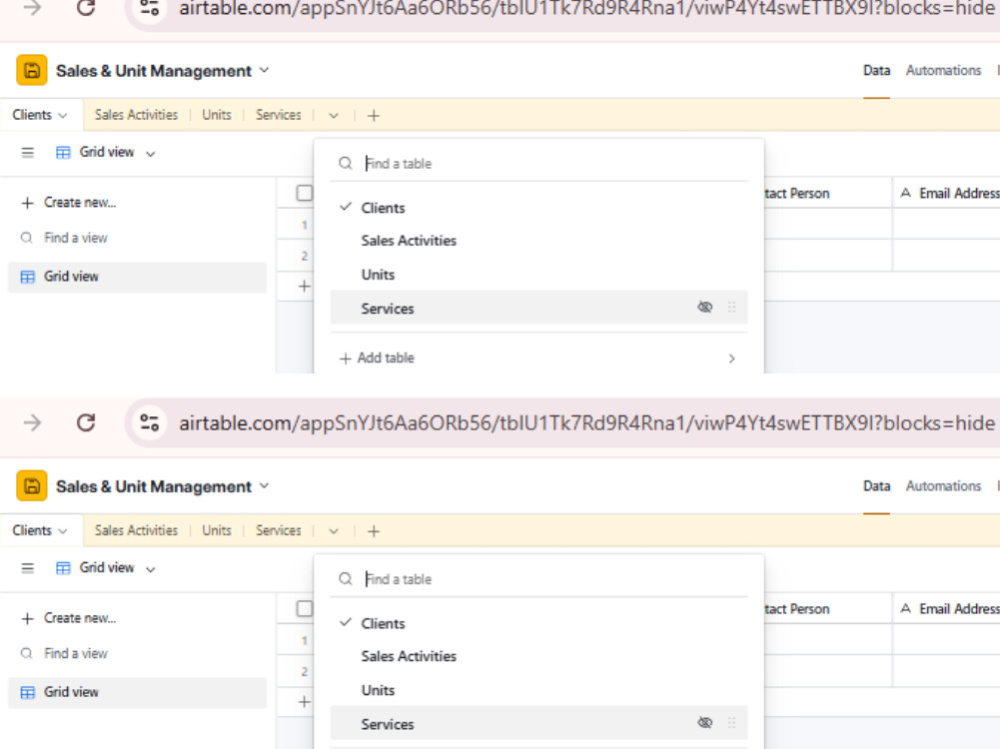Click the site settings icon in the upper address bar
Viewport: 1000px width, 749px height.
click(x=149, y=8)
